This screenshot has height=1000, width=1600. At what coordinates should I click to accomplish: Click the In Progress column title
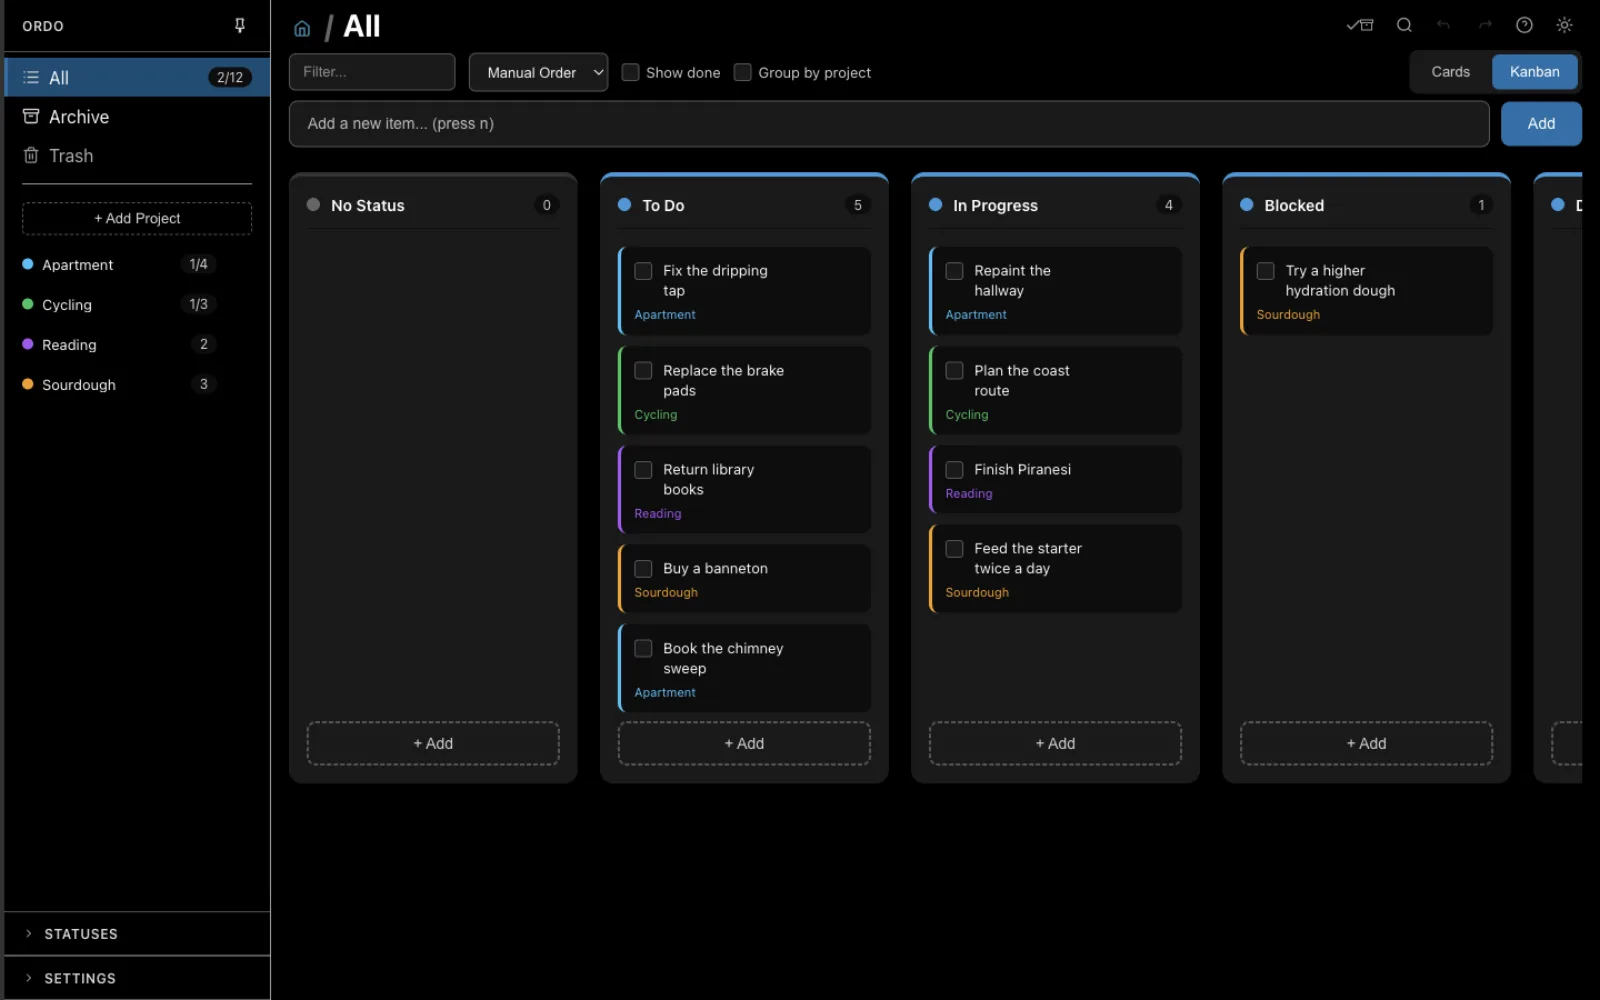995,205
